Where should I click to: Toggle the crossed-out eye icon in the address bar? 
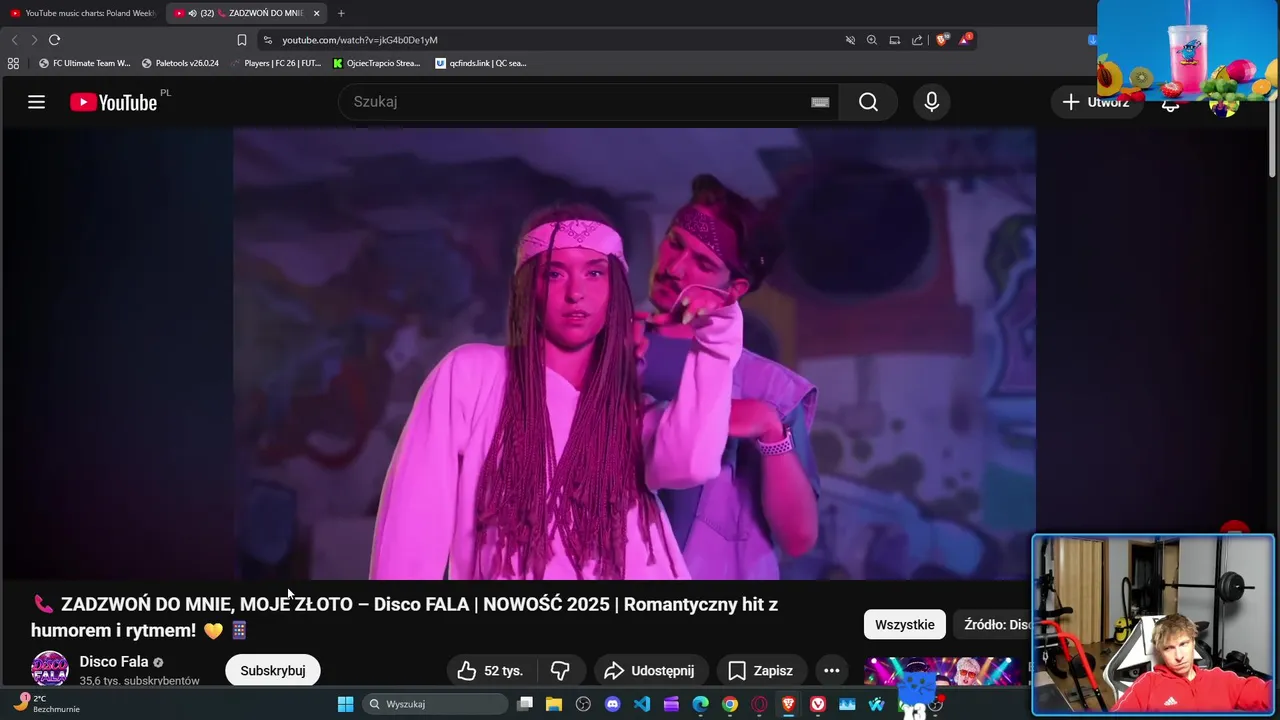click(850, 40)
